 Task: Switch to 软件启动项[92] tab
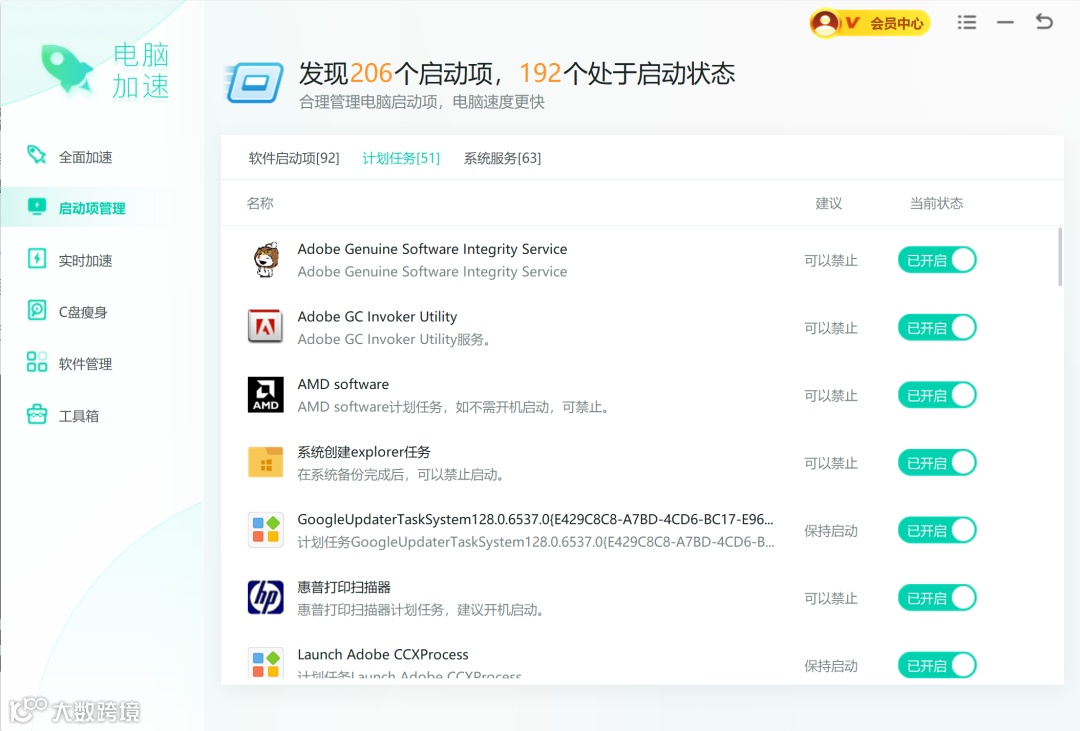294,158
